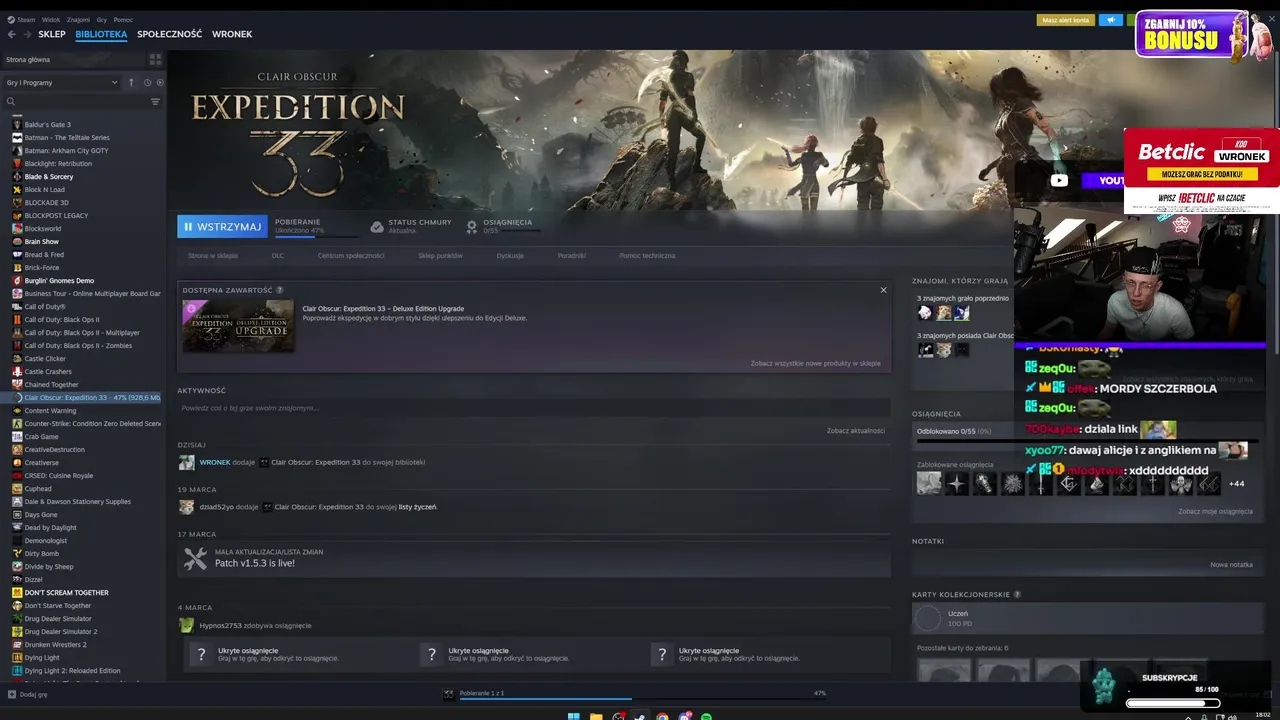Open wrench icon beside Patch v1.5.3 news
The width and height of the screenshot is (1280, 720).
195,559
